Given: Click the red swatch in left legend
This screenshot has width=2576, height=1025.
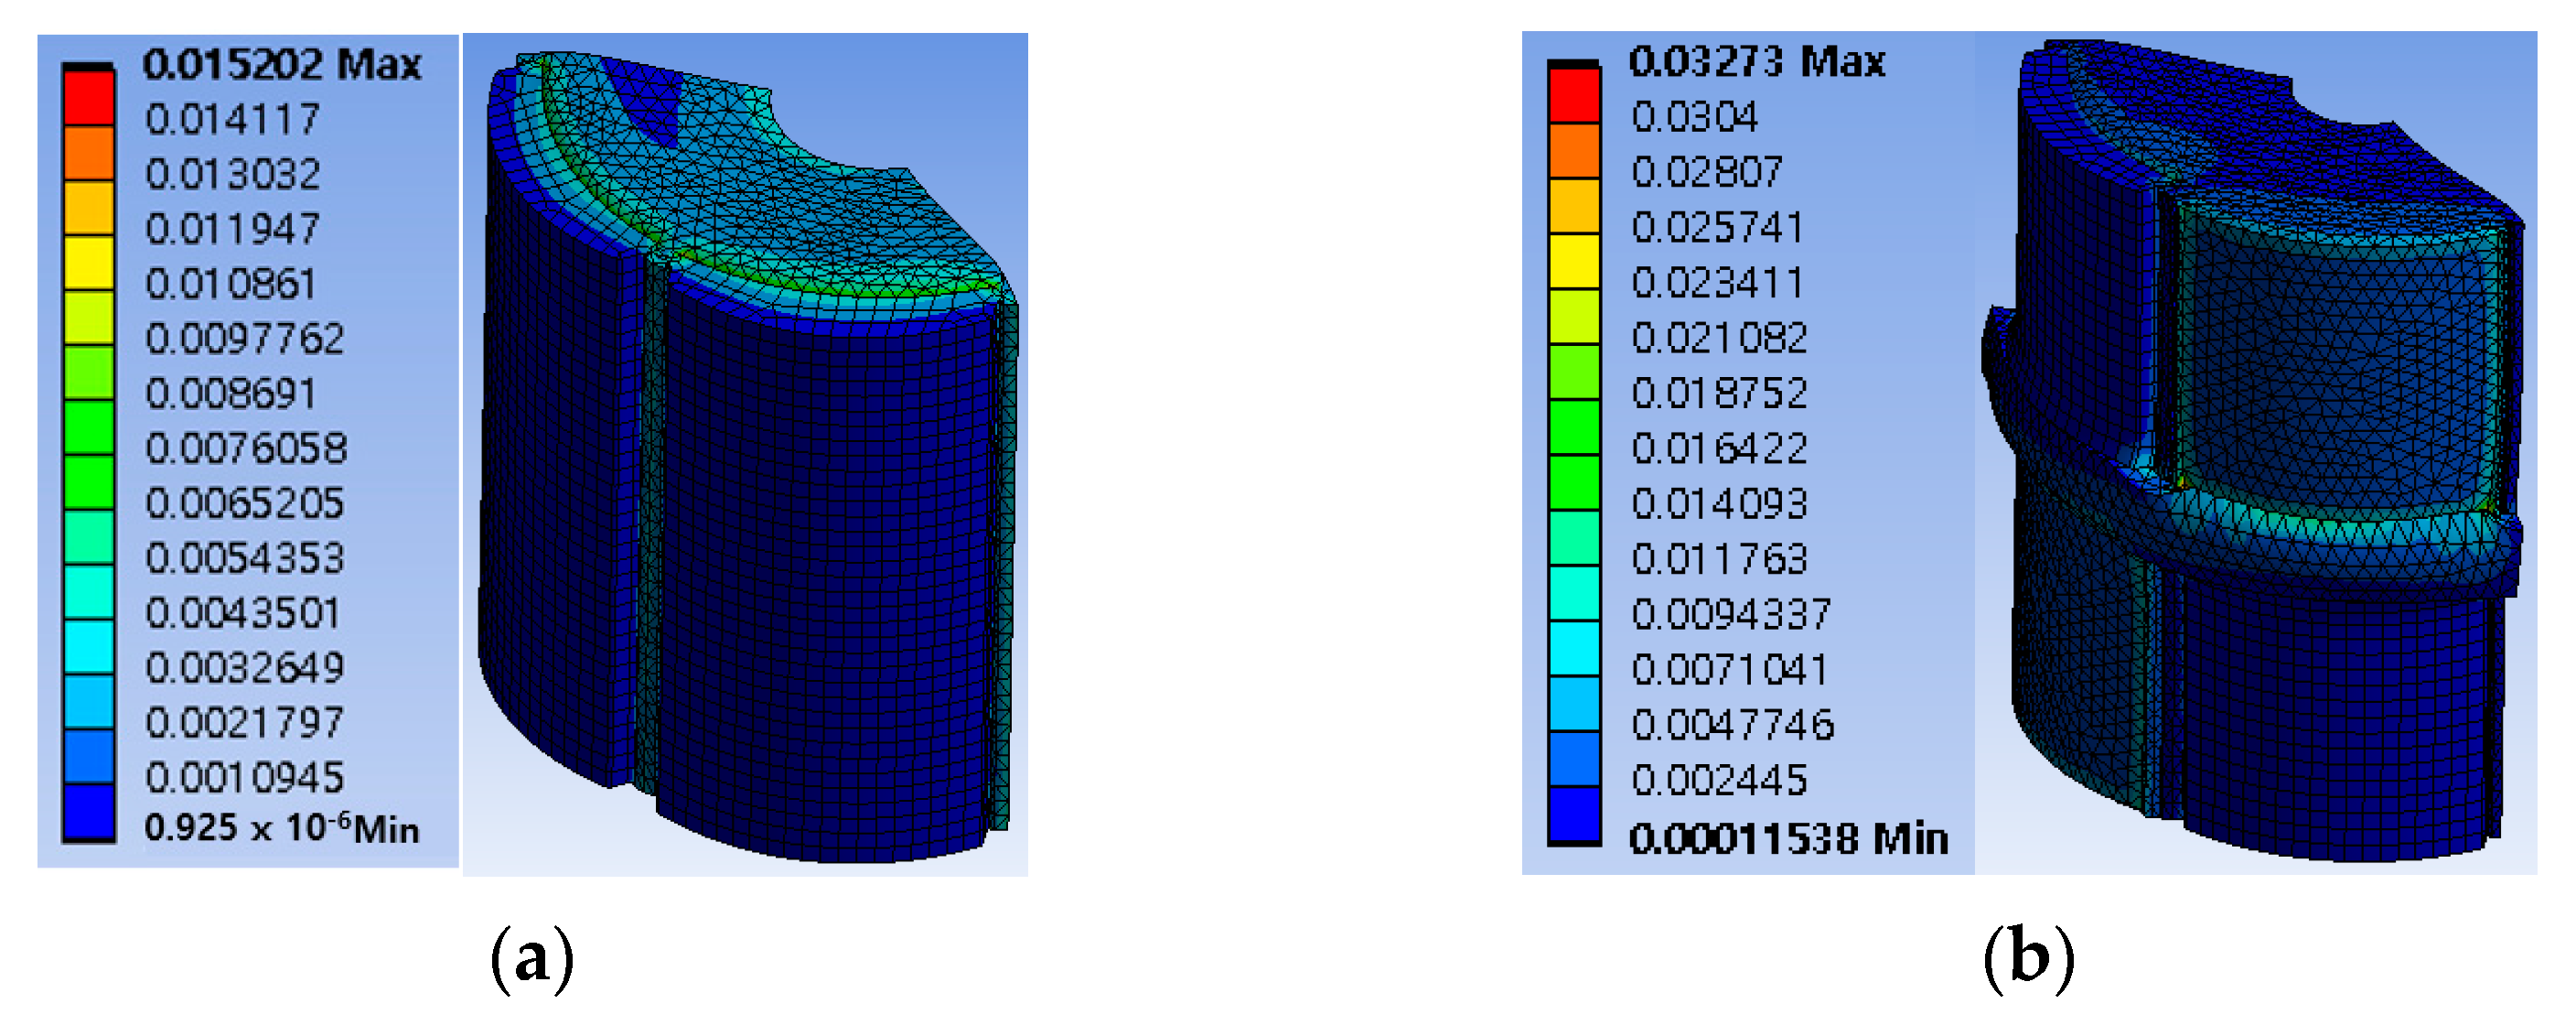Looking at the screenshot, I should (88, 97).
